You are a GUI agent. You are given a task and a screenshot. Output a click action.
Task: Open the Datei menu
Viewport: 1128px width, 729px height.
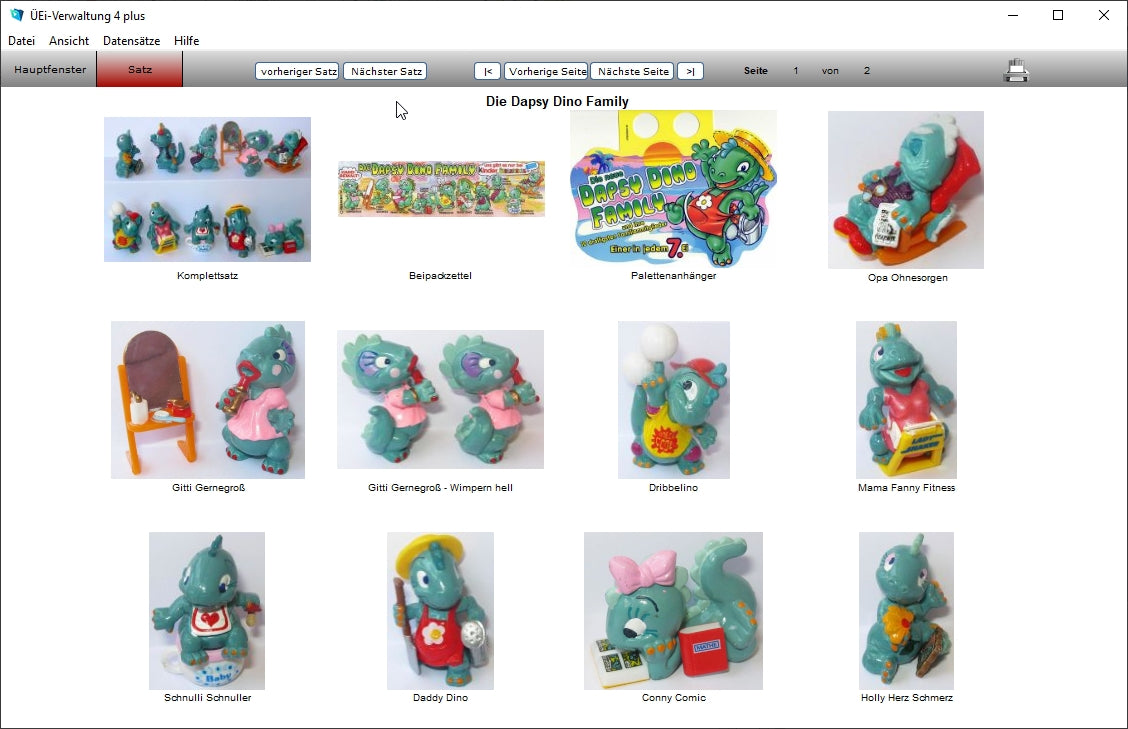(21, 41)
